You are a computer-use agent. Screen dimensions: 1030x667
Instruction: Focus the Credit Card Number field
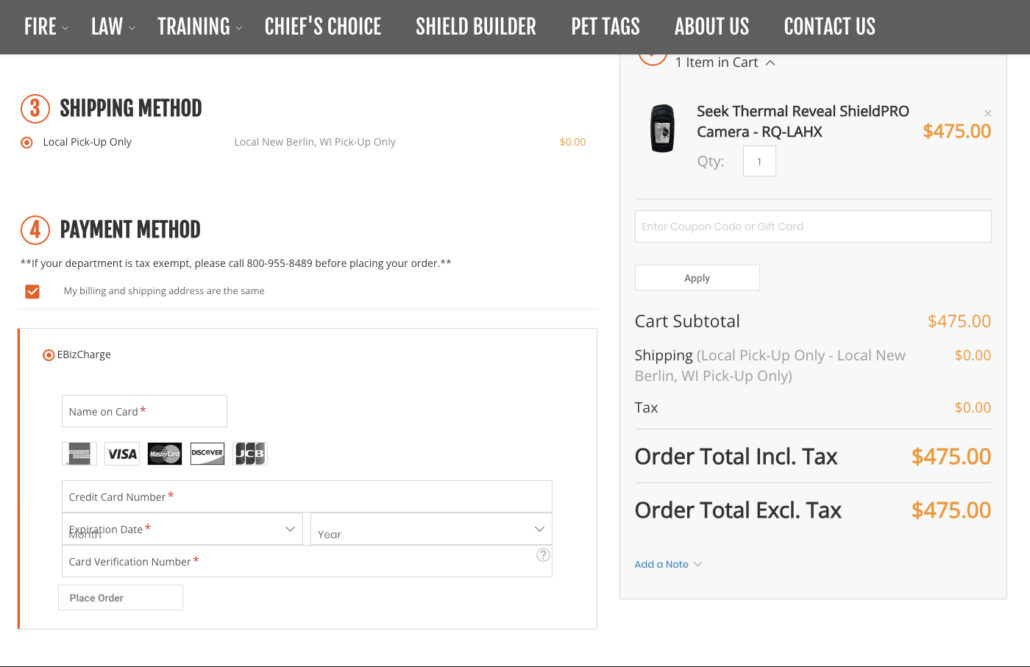(307, 497)
